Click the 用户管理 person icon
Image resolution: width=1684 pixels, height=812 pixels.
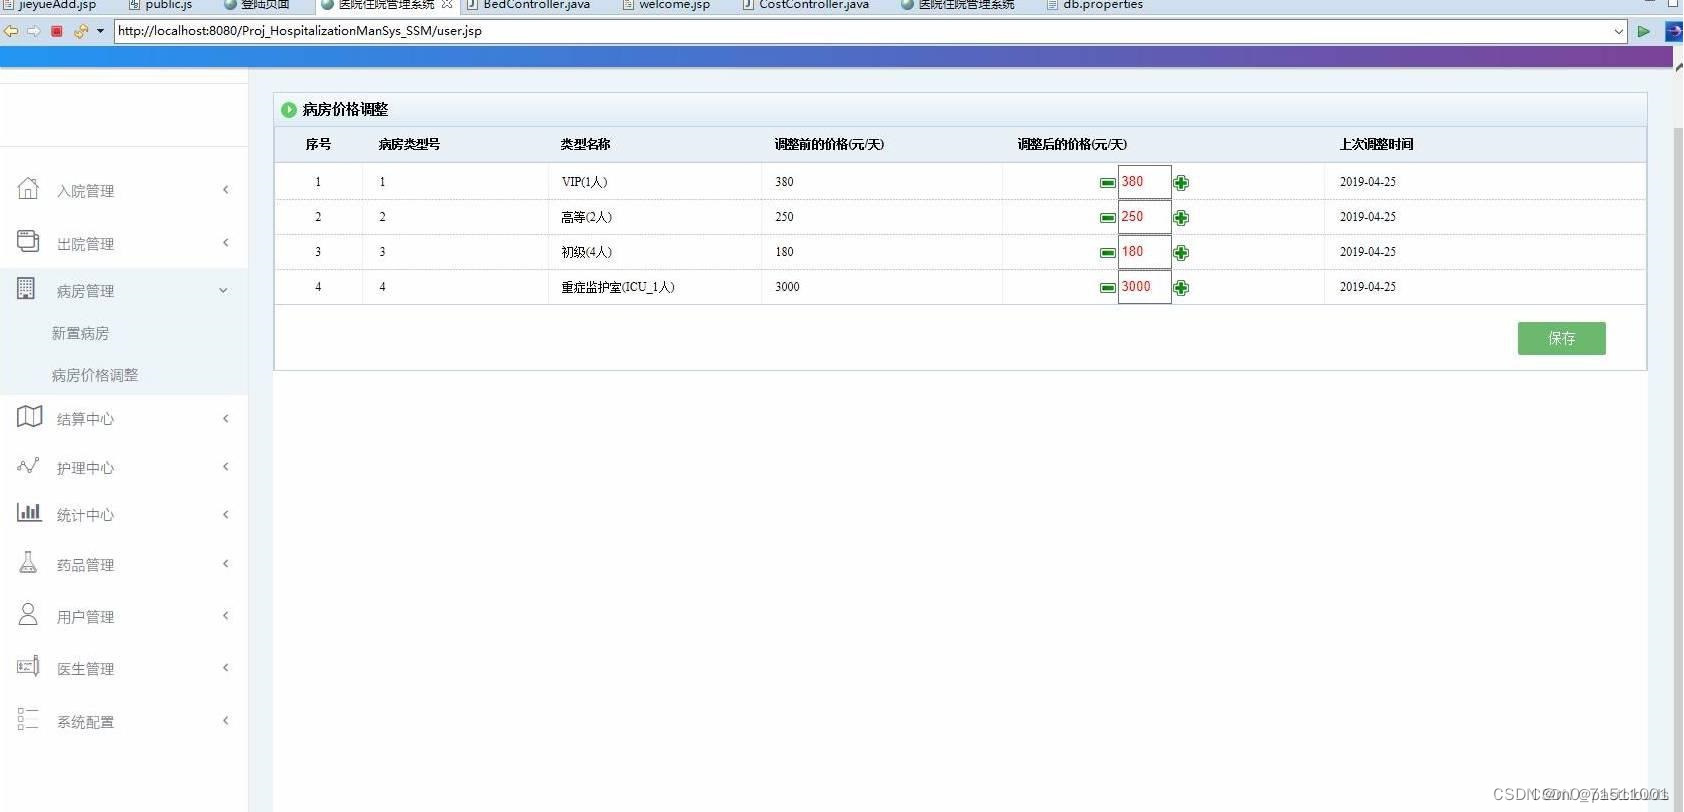point(28,614)
